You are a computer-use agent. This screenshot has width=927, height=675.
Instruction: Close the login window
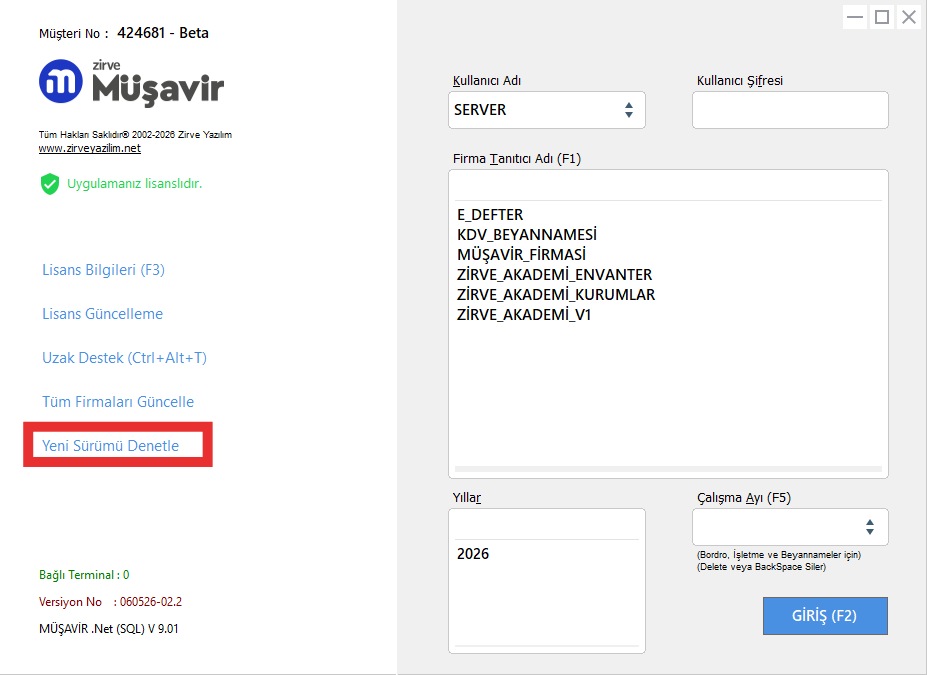(x=909, y=17)
